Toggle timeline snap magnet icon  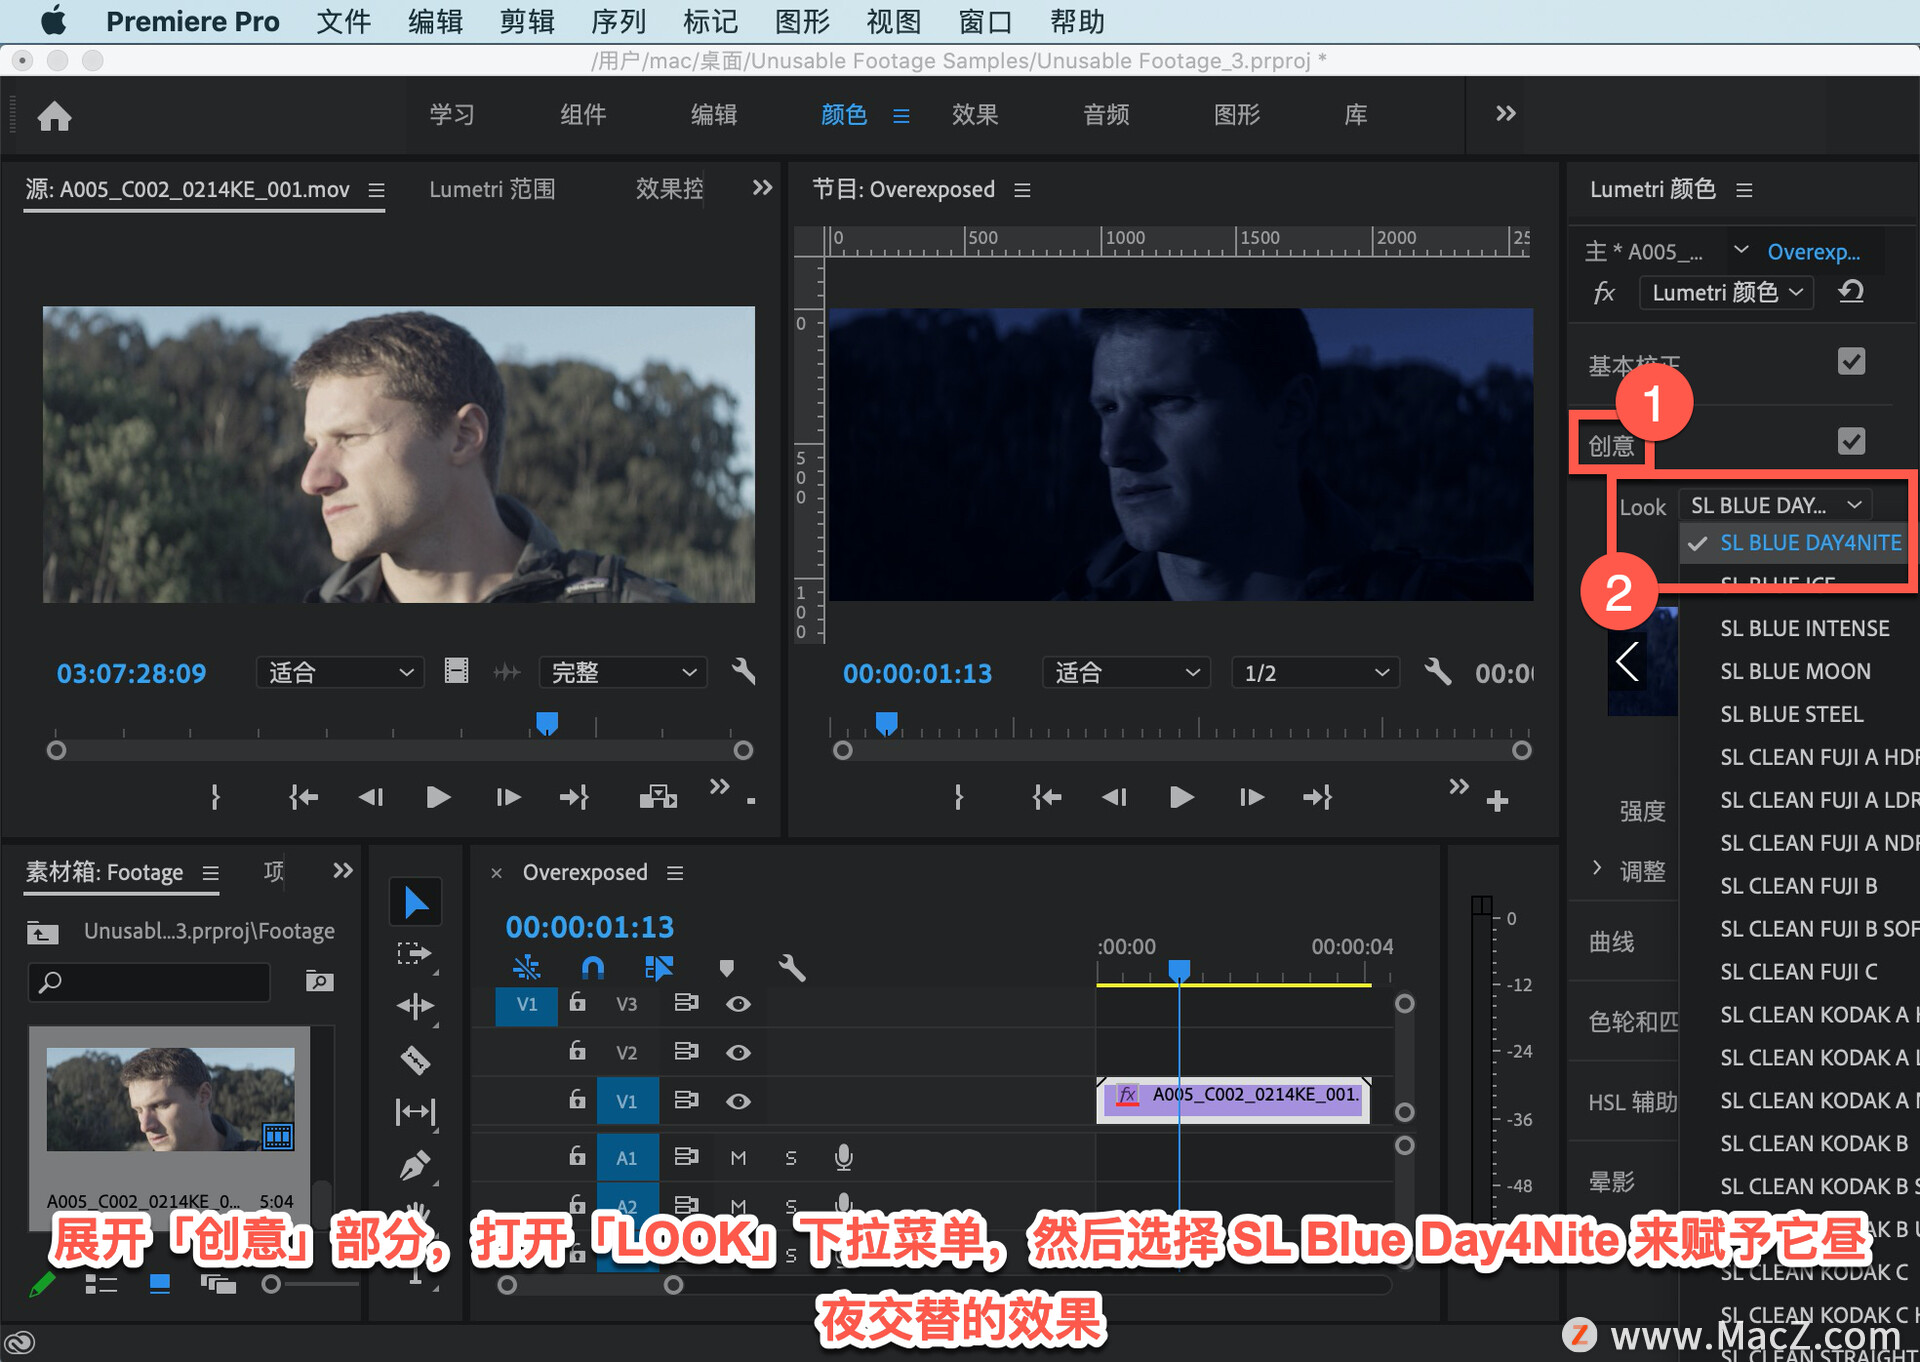point(592,967)
